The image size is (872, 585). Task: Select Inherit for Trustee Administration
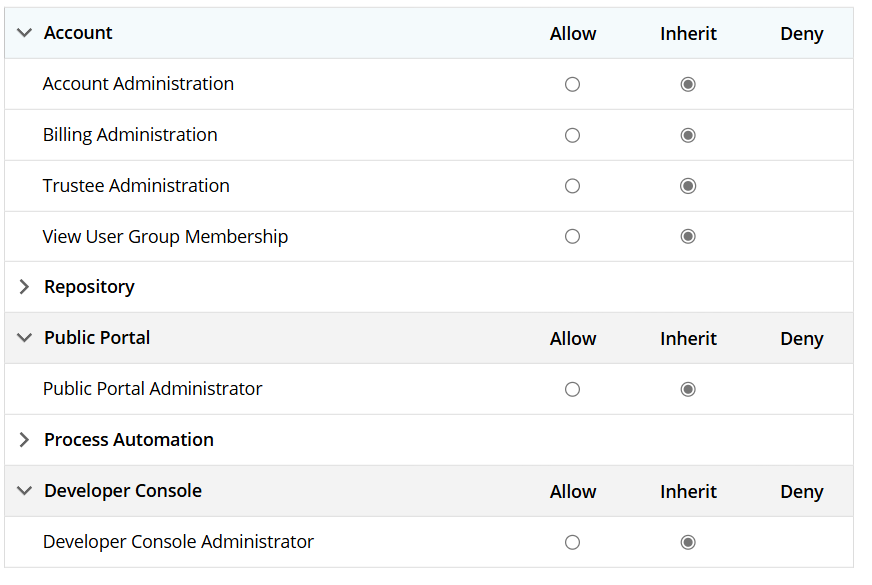point(688,186)
